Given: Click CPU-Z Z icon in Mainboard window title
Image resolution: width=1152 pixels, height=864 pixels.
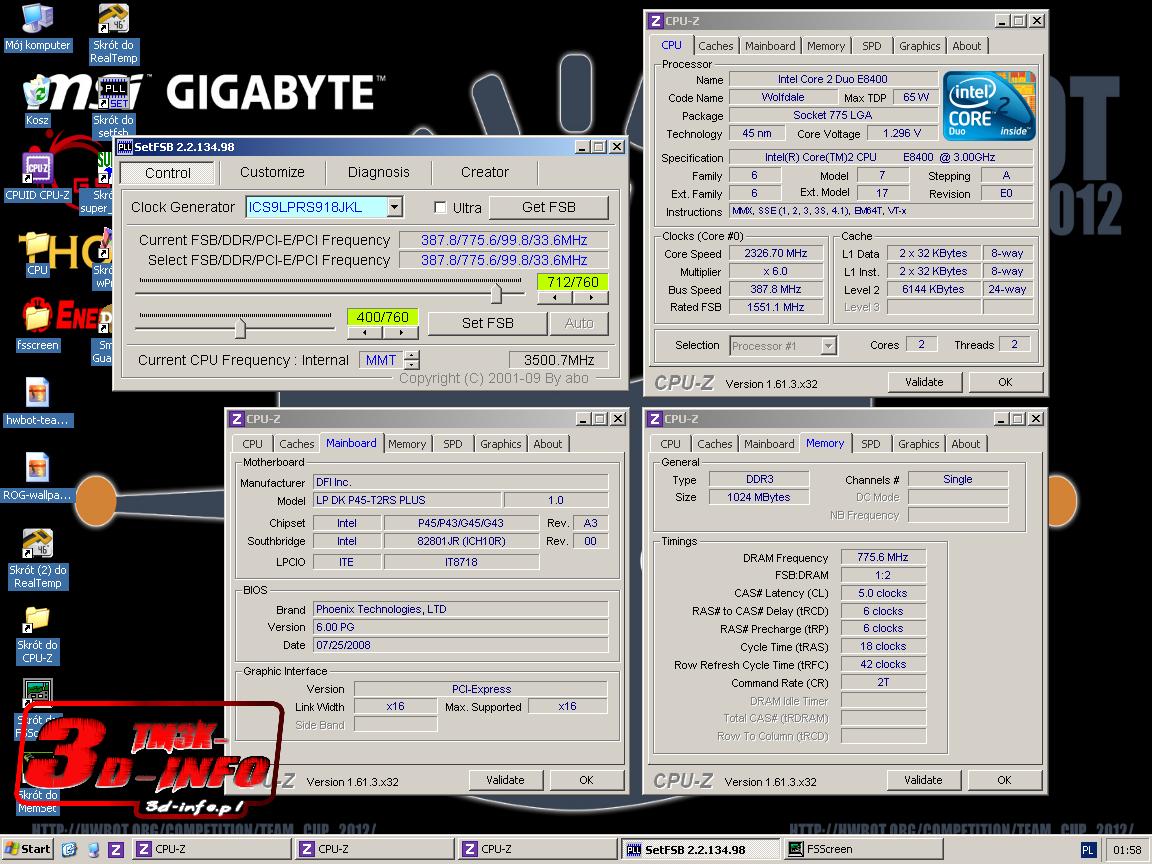Looking at the screenshot, I should pos(237,419).
